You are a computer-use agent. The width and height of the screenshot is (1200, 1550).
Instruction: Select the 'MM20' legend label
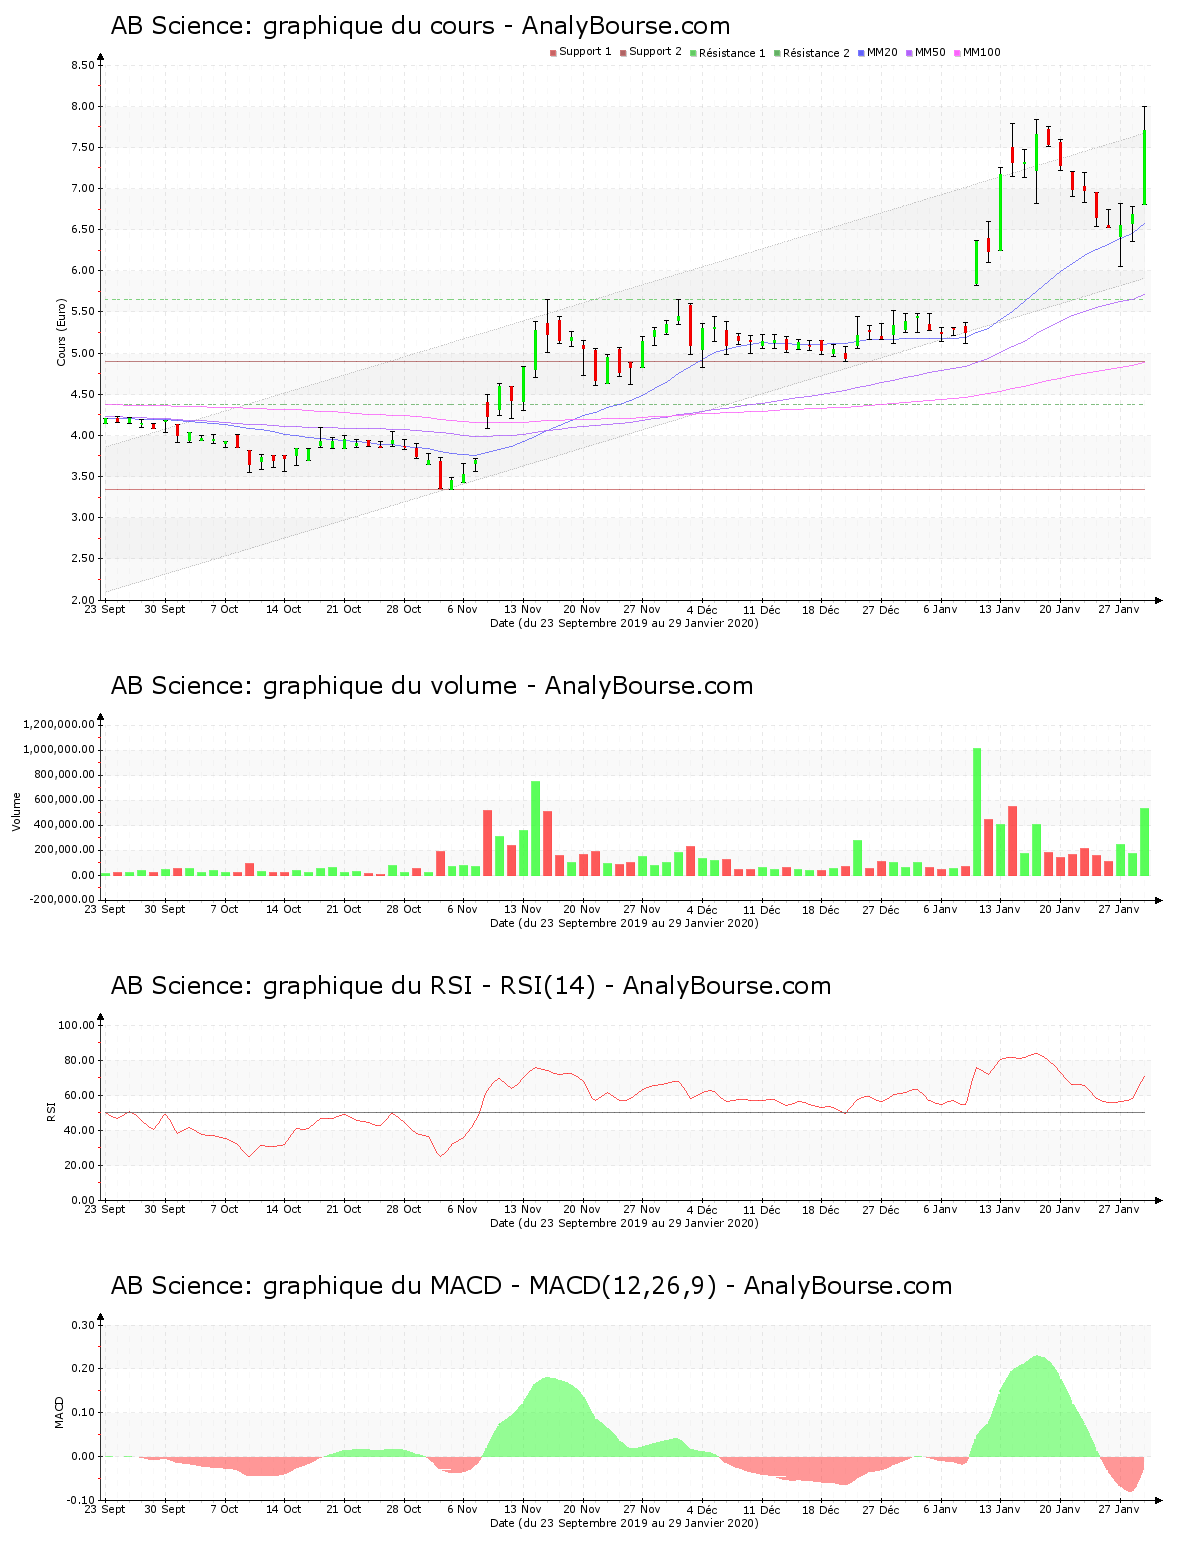coord(882,52)
